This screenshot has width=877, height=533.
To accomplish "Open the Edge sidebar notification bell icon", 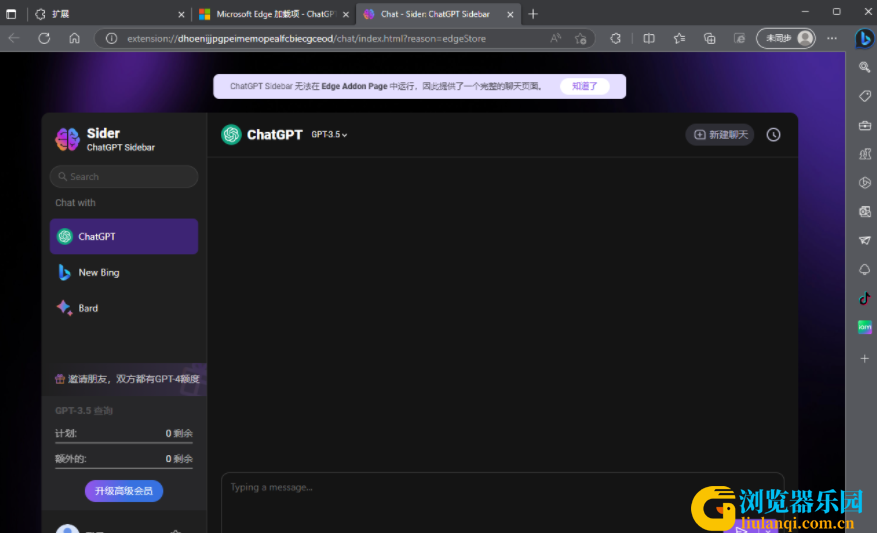I will tap(865, 270).
